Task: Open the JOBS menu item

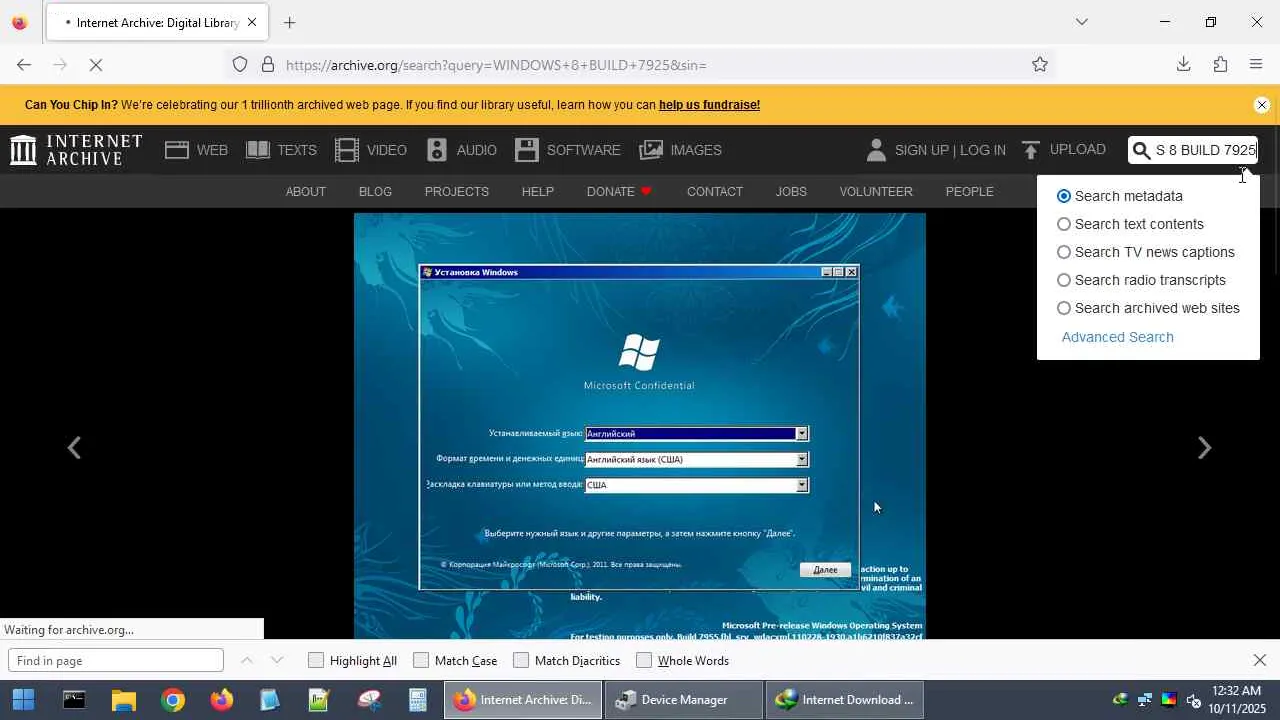Action: pyautogui.click(x=791, y=191)
